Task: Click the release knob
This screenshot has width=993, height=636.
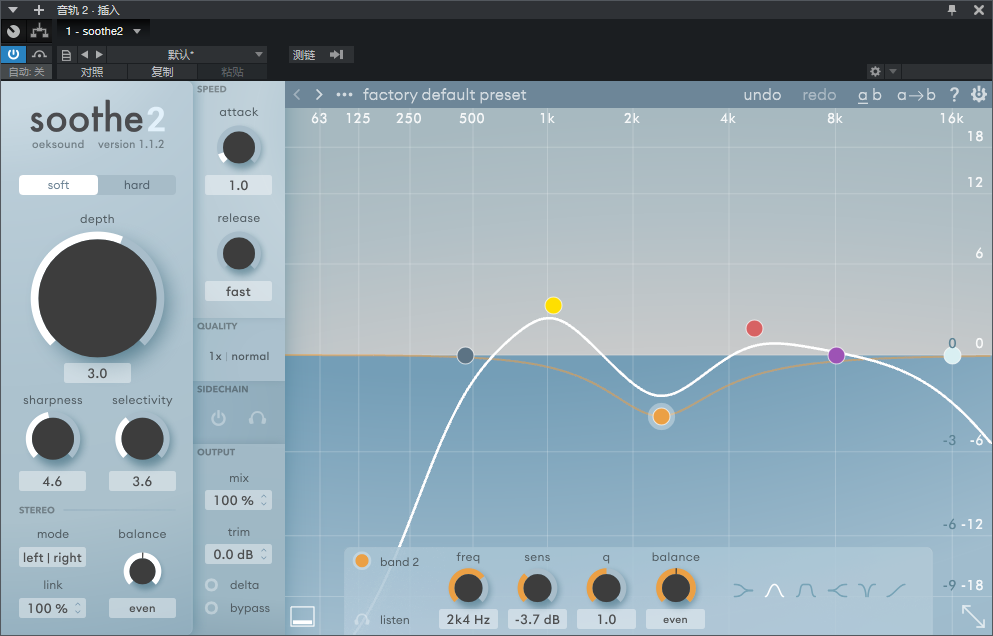Action: 239,254
